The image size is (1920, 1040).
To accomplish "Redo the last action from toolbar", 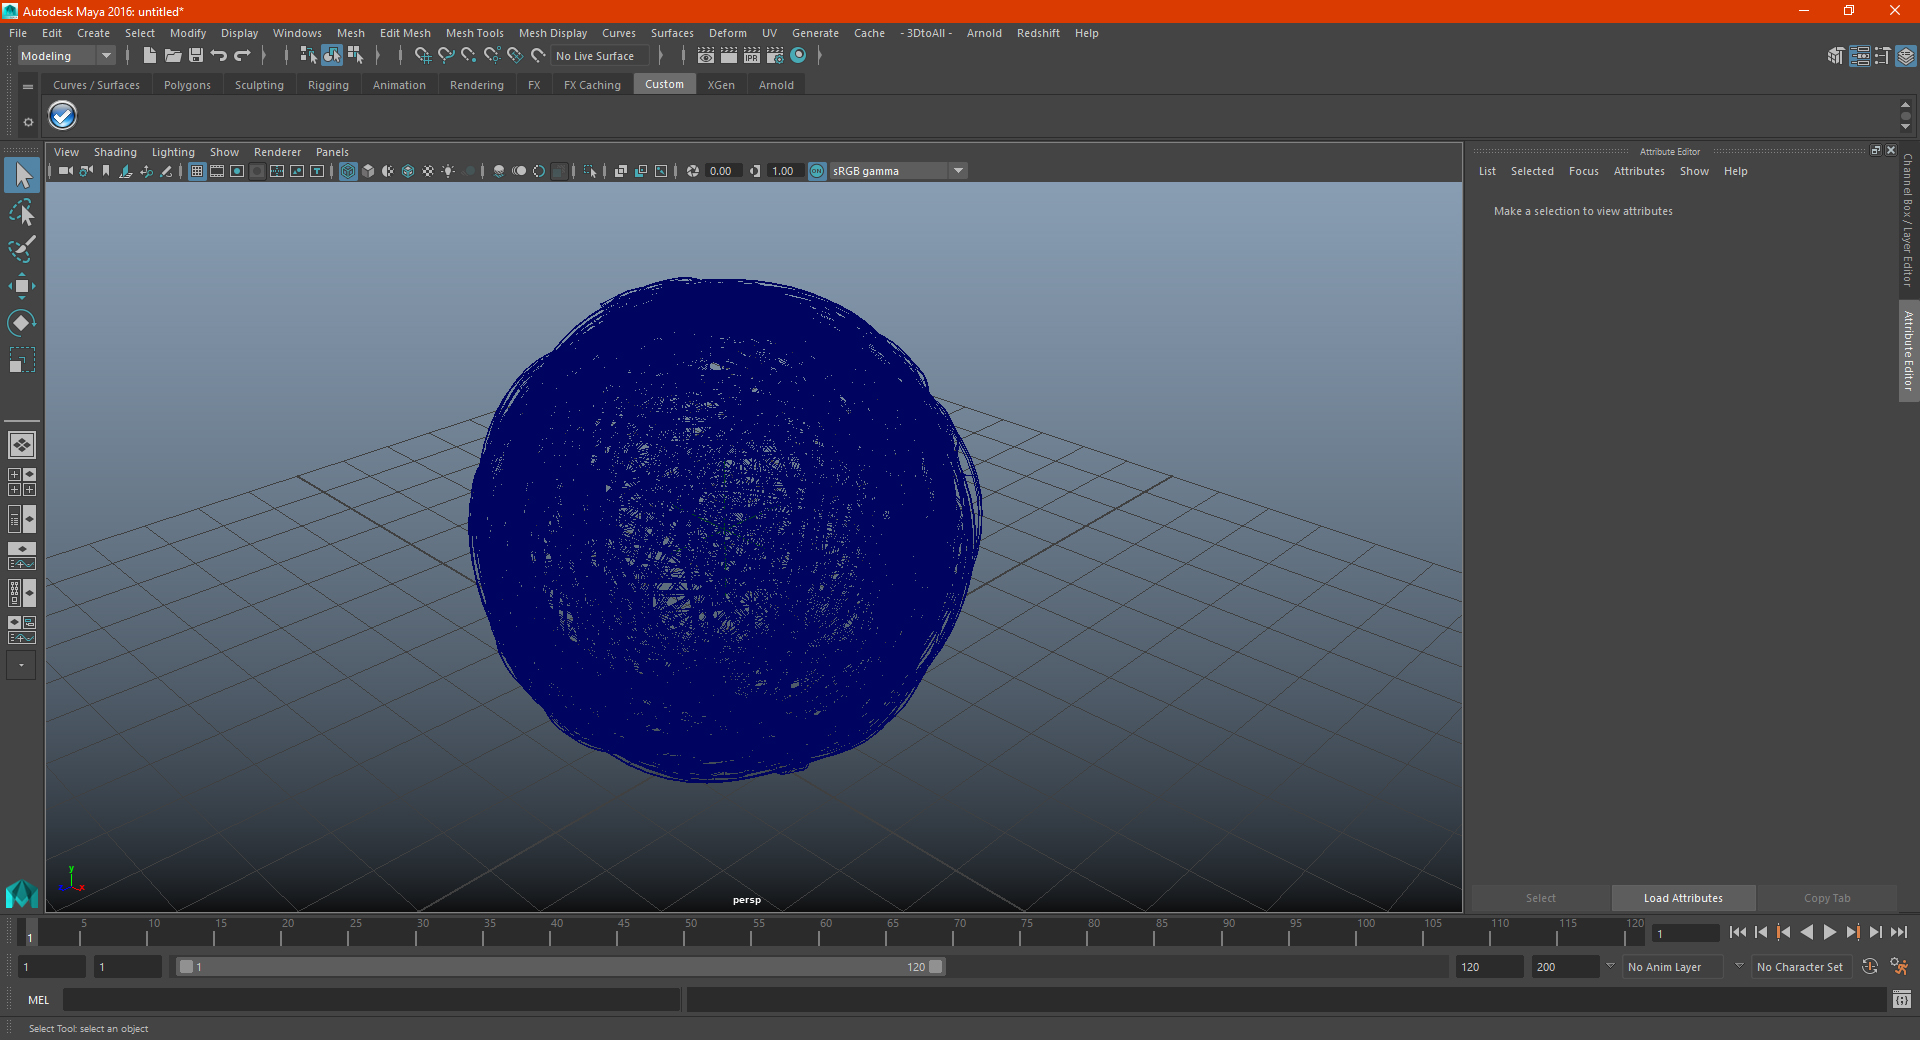I will (x=242, y=56).
